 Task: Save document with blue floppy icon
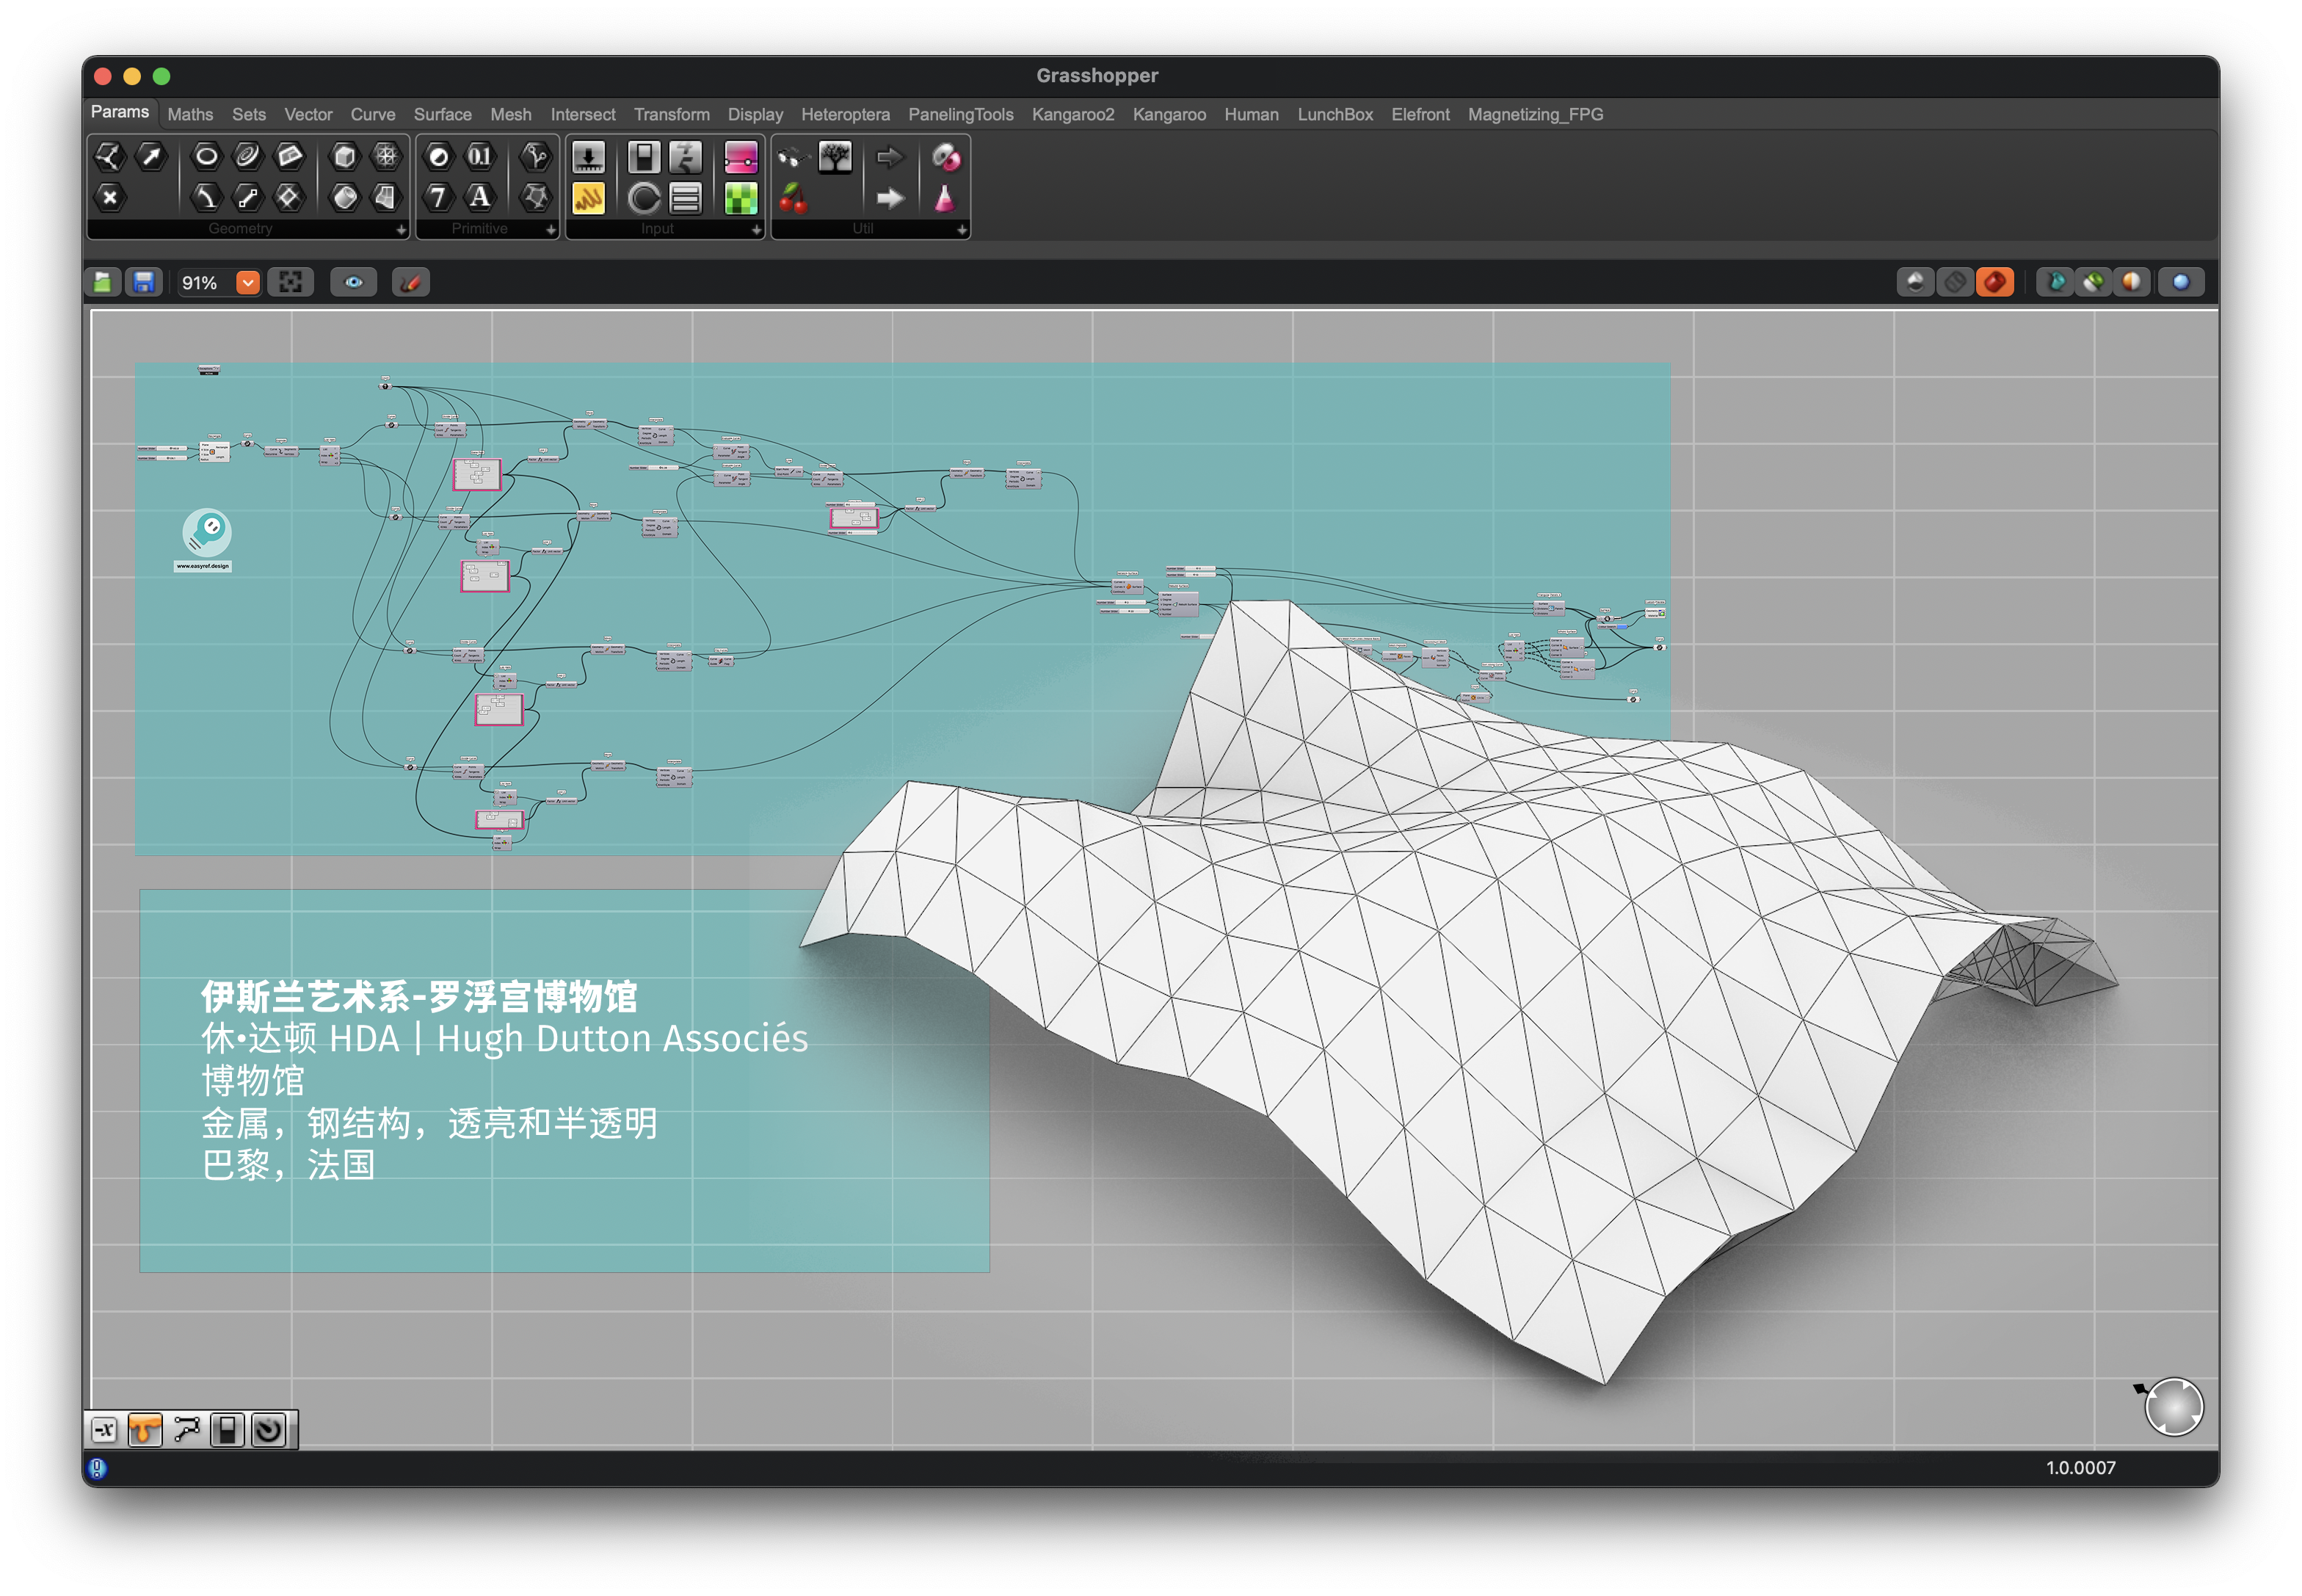pos(144,283)
